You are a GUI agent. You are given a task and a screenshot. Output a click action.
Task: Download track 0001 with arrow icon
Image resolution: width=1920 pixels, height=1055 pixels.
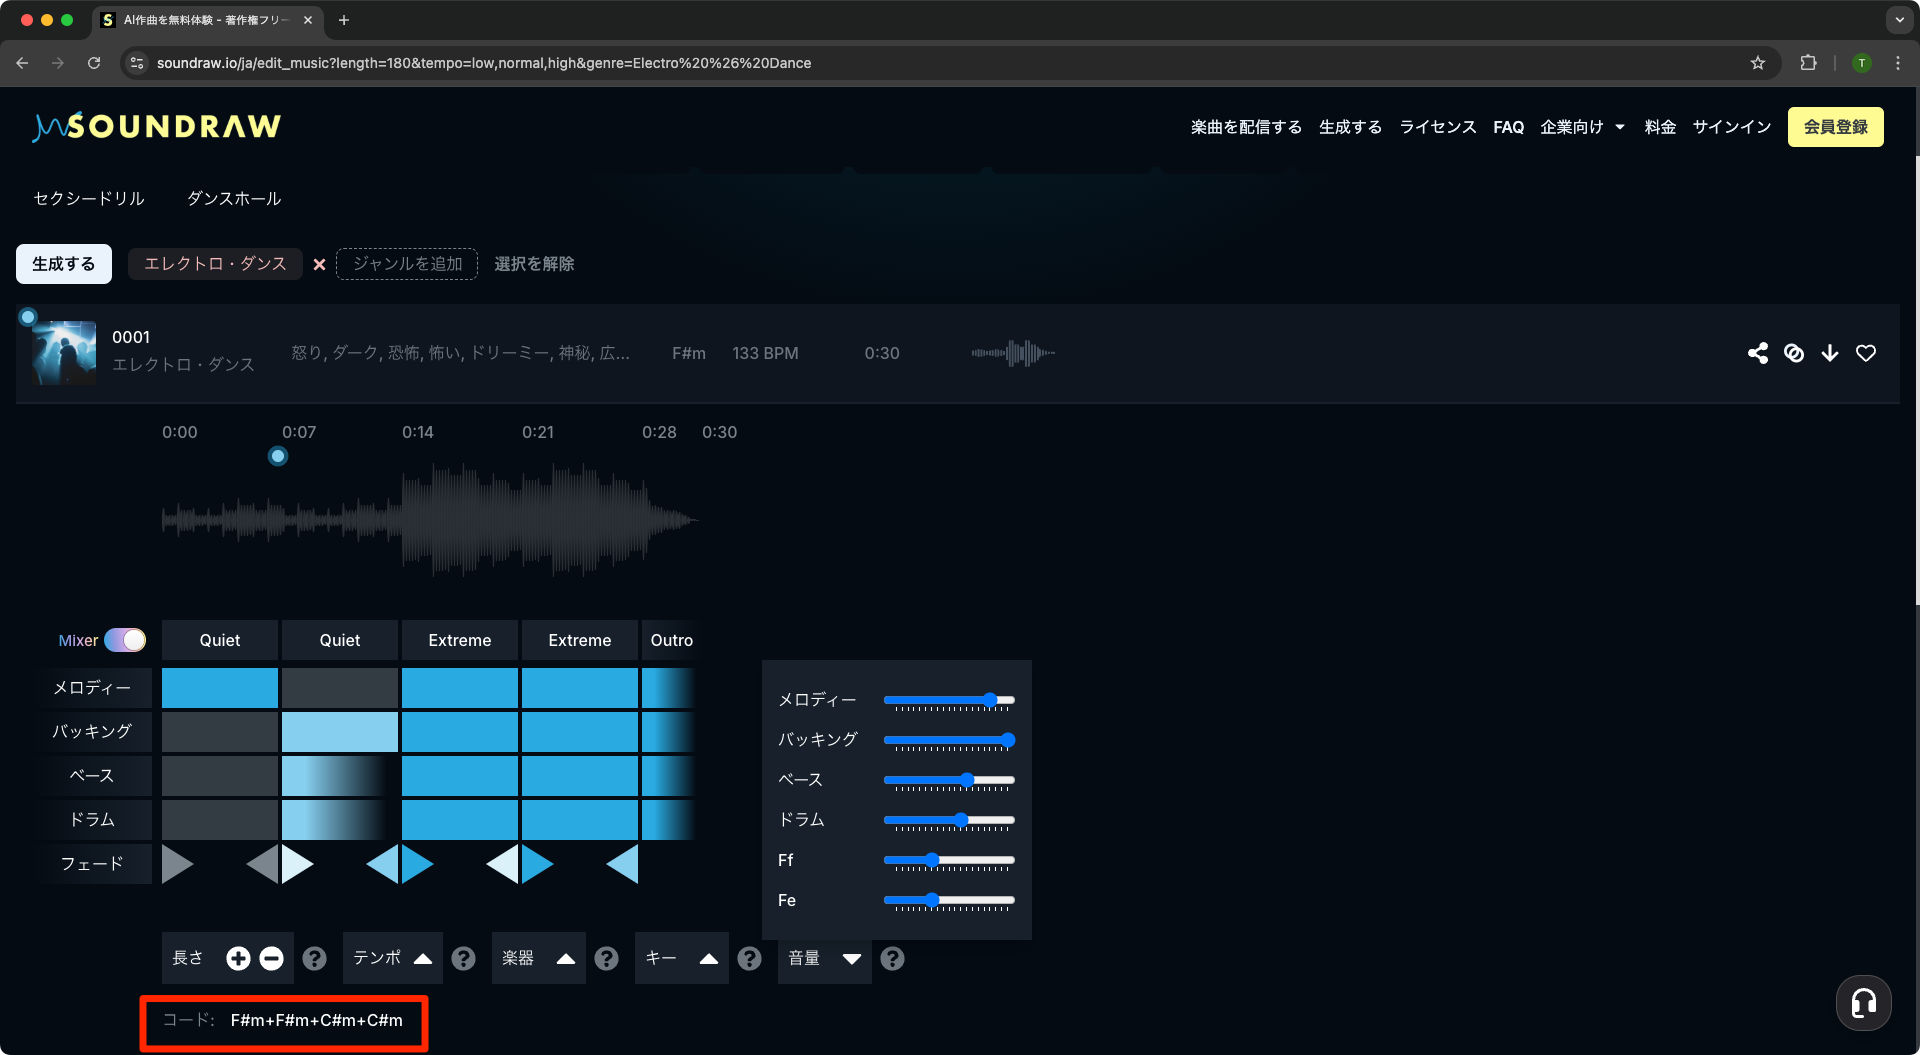pyautogui.click(x=1830, y=353)
